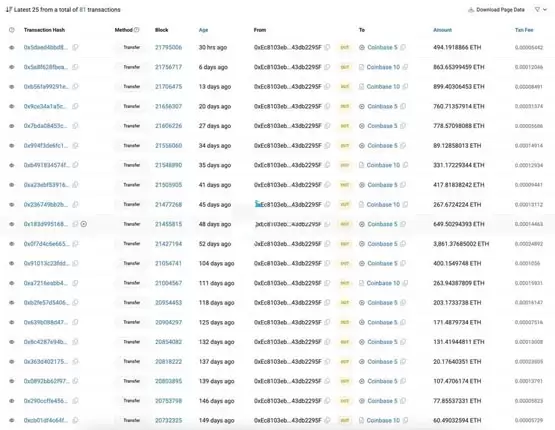
Task: Copy Coinbase 10 address in the 6 days ago row
Action: coord(405,67)
